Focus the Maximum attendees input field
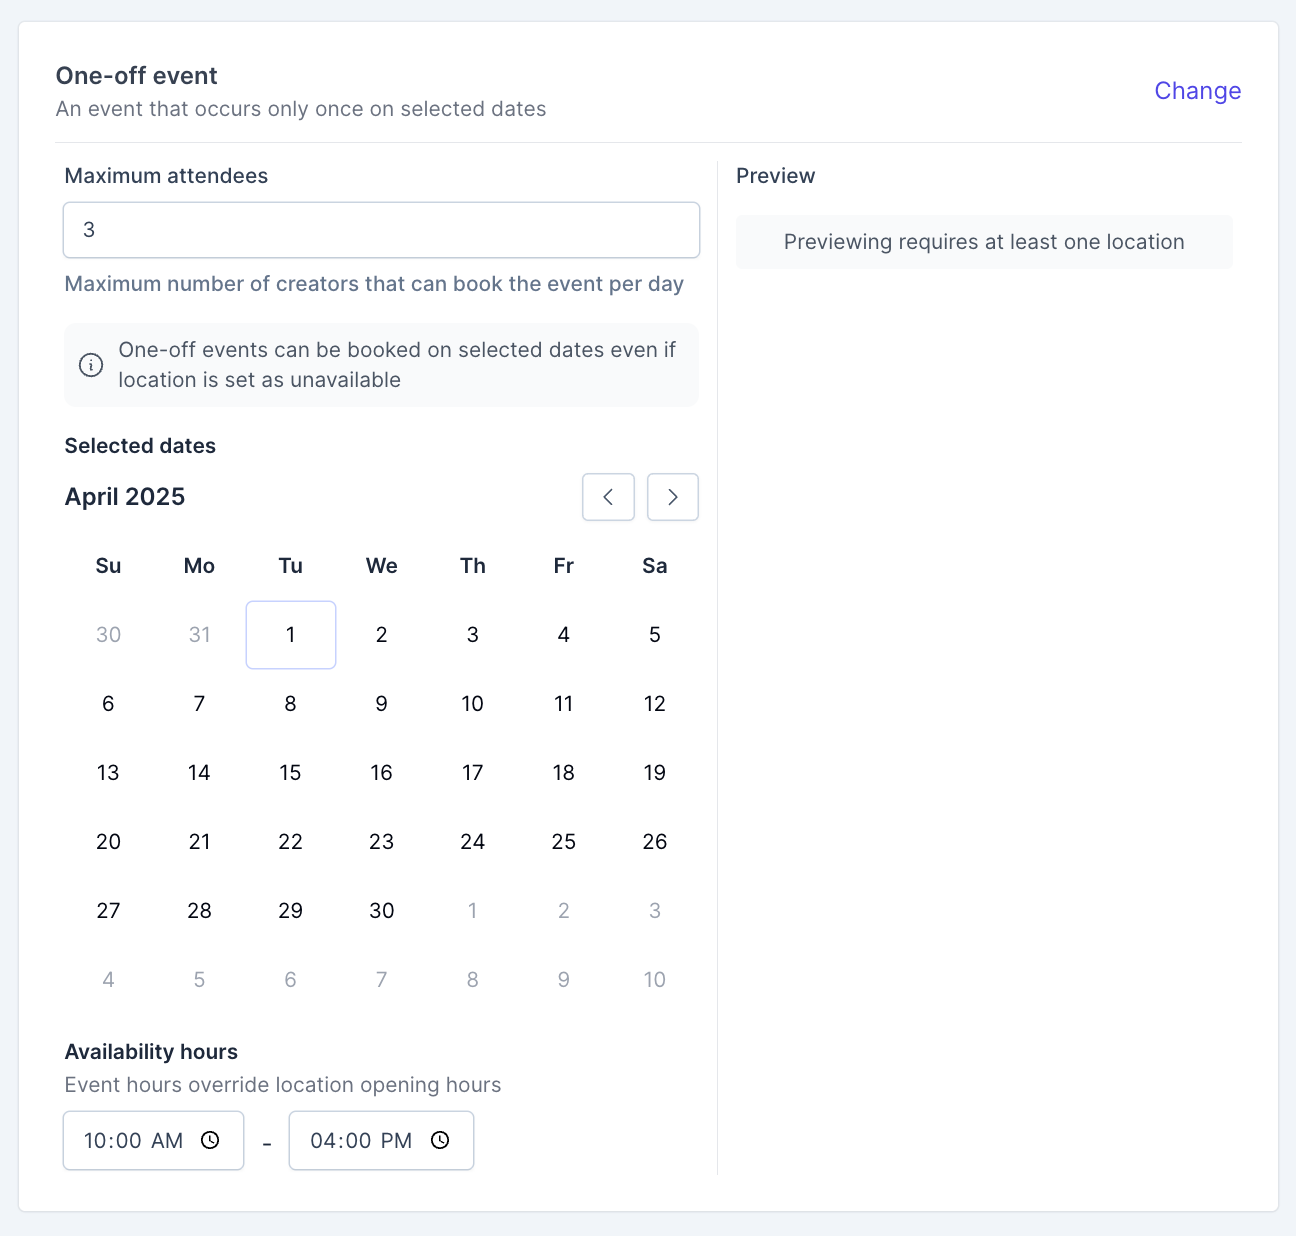Viewport: 1296px width, 1236px height. [x=381, y=230]
